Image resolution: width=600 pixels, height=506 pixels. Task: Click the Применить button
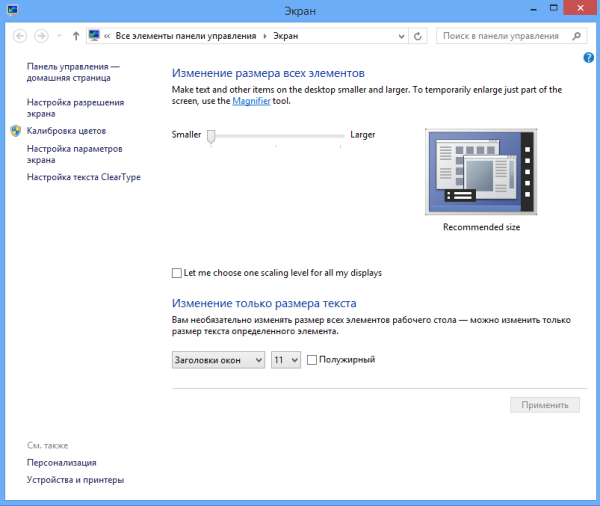(x=545, y=405)
